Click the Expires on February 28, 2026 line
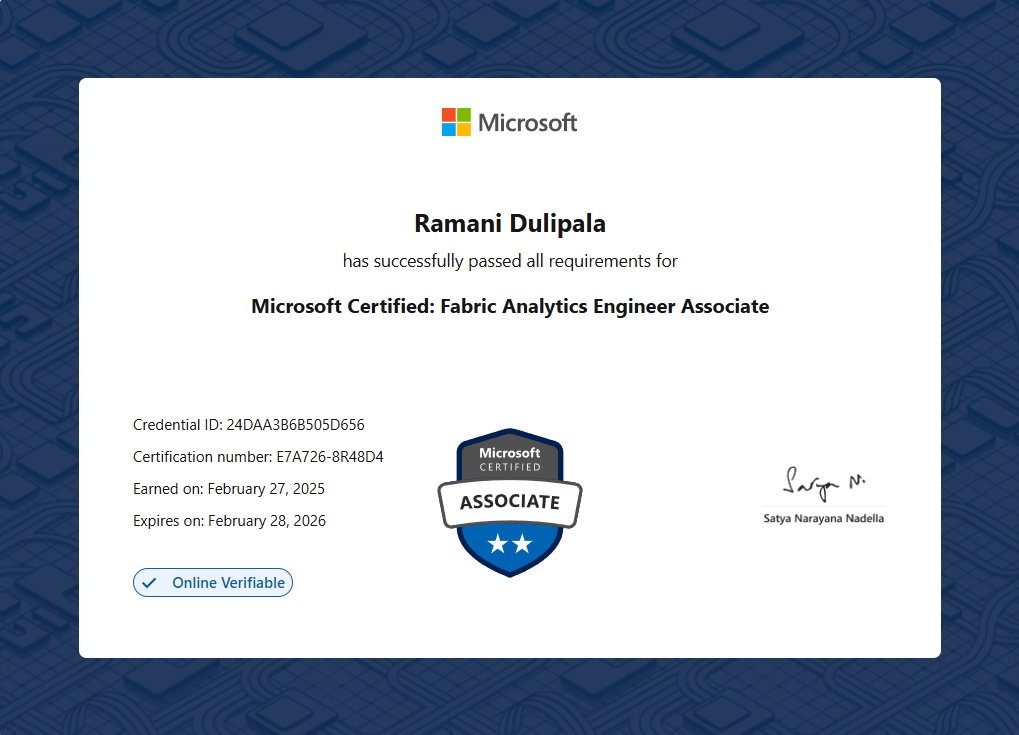The image size is (1019, 735). [229, 521]
